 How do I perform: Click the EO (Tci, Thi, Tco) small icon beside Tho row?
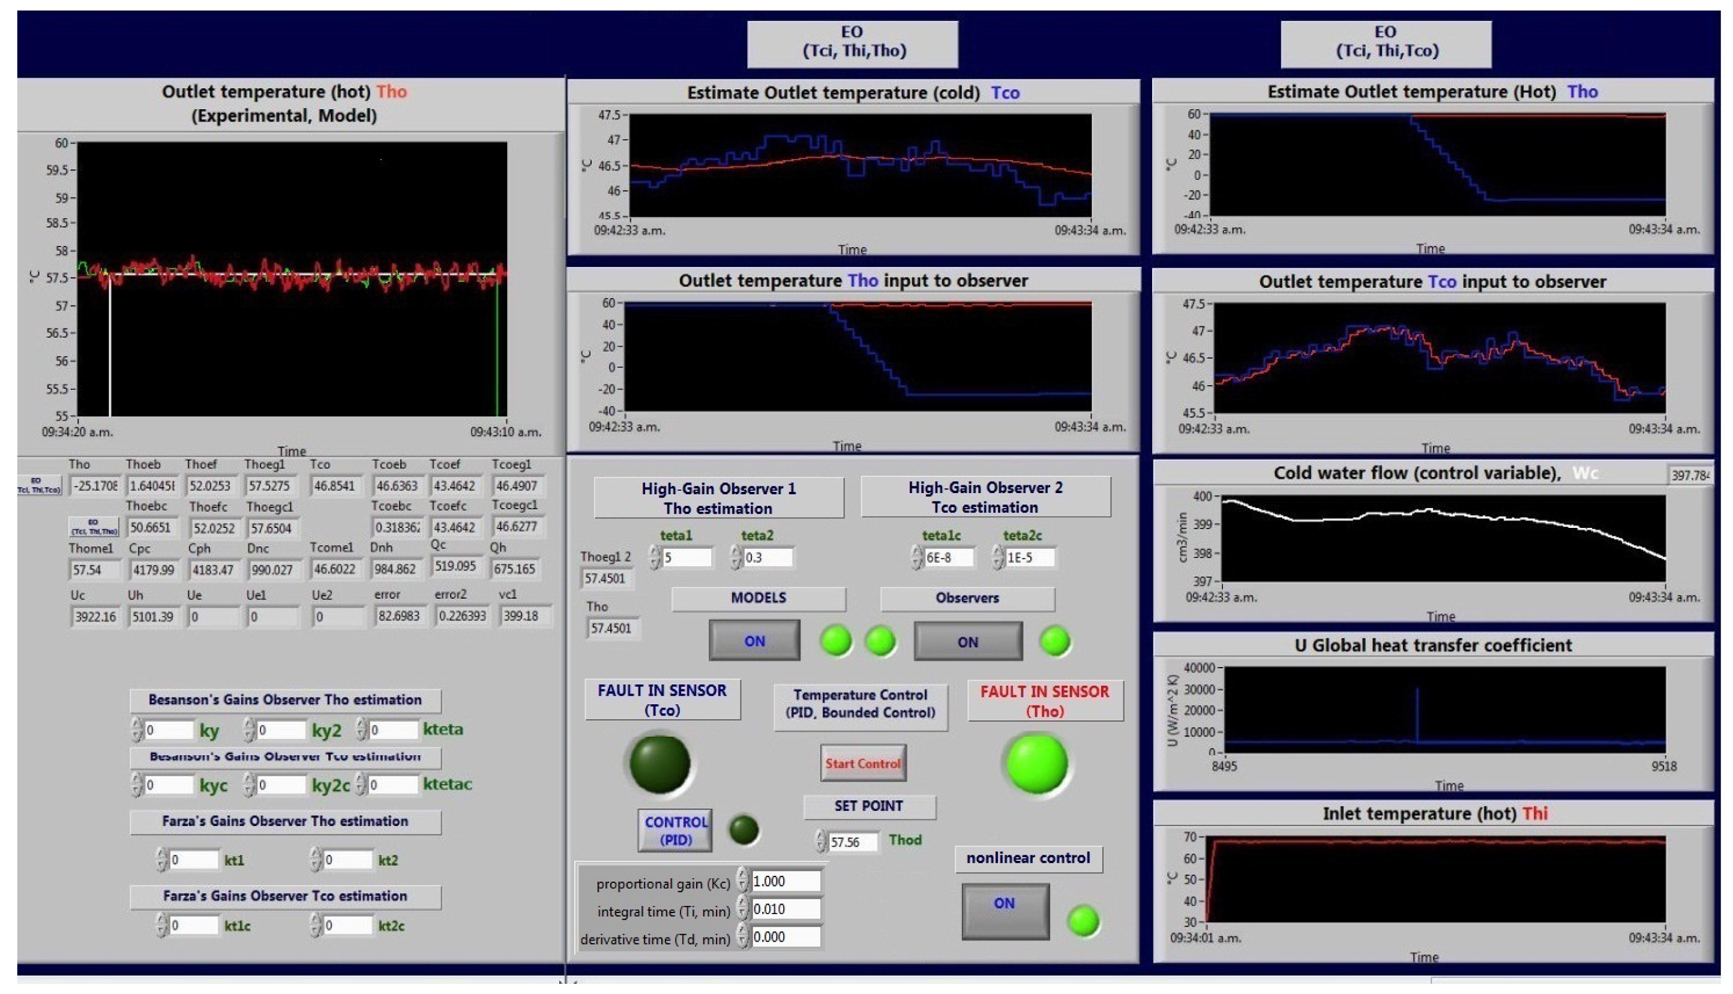pyautogui.click(x=38, y=486)
